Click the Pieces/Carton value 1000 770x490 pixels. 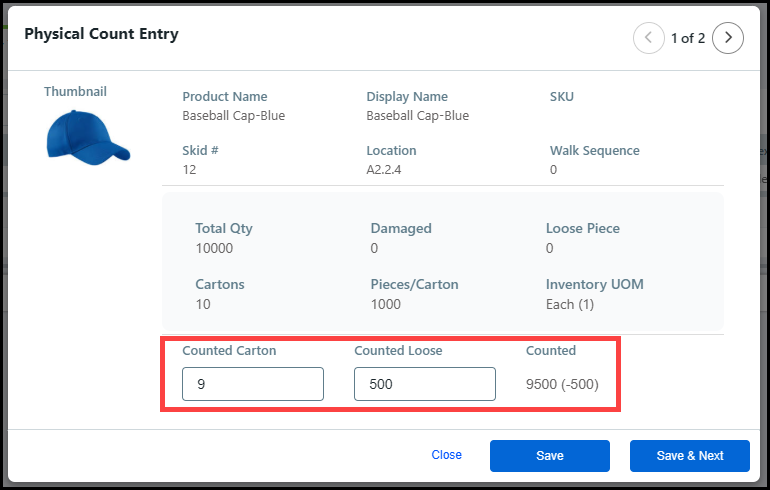click(x=386, y=304)
